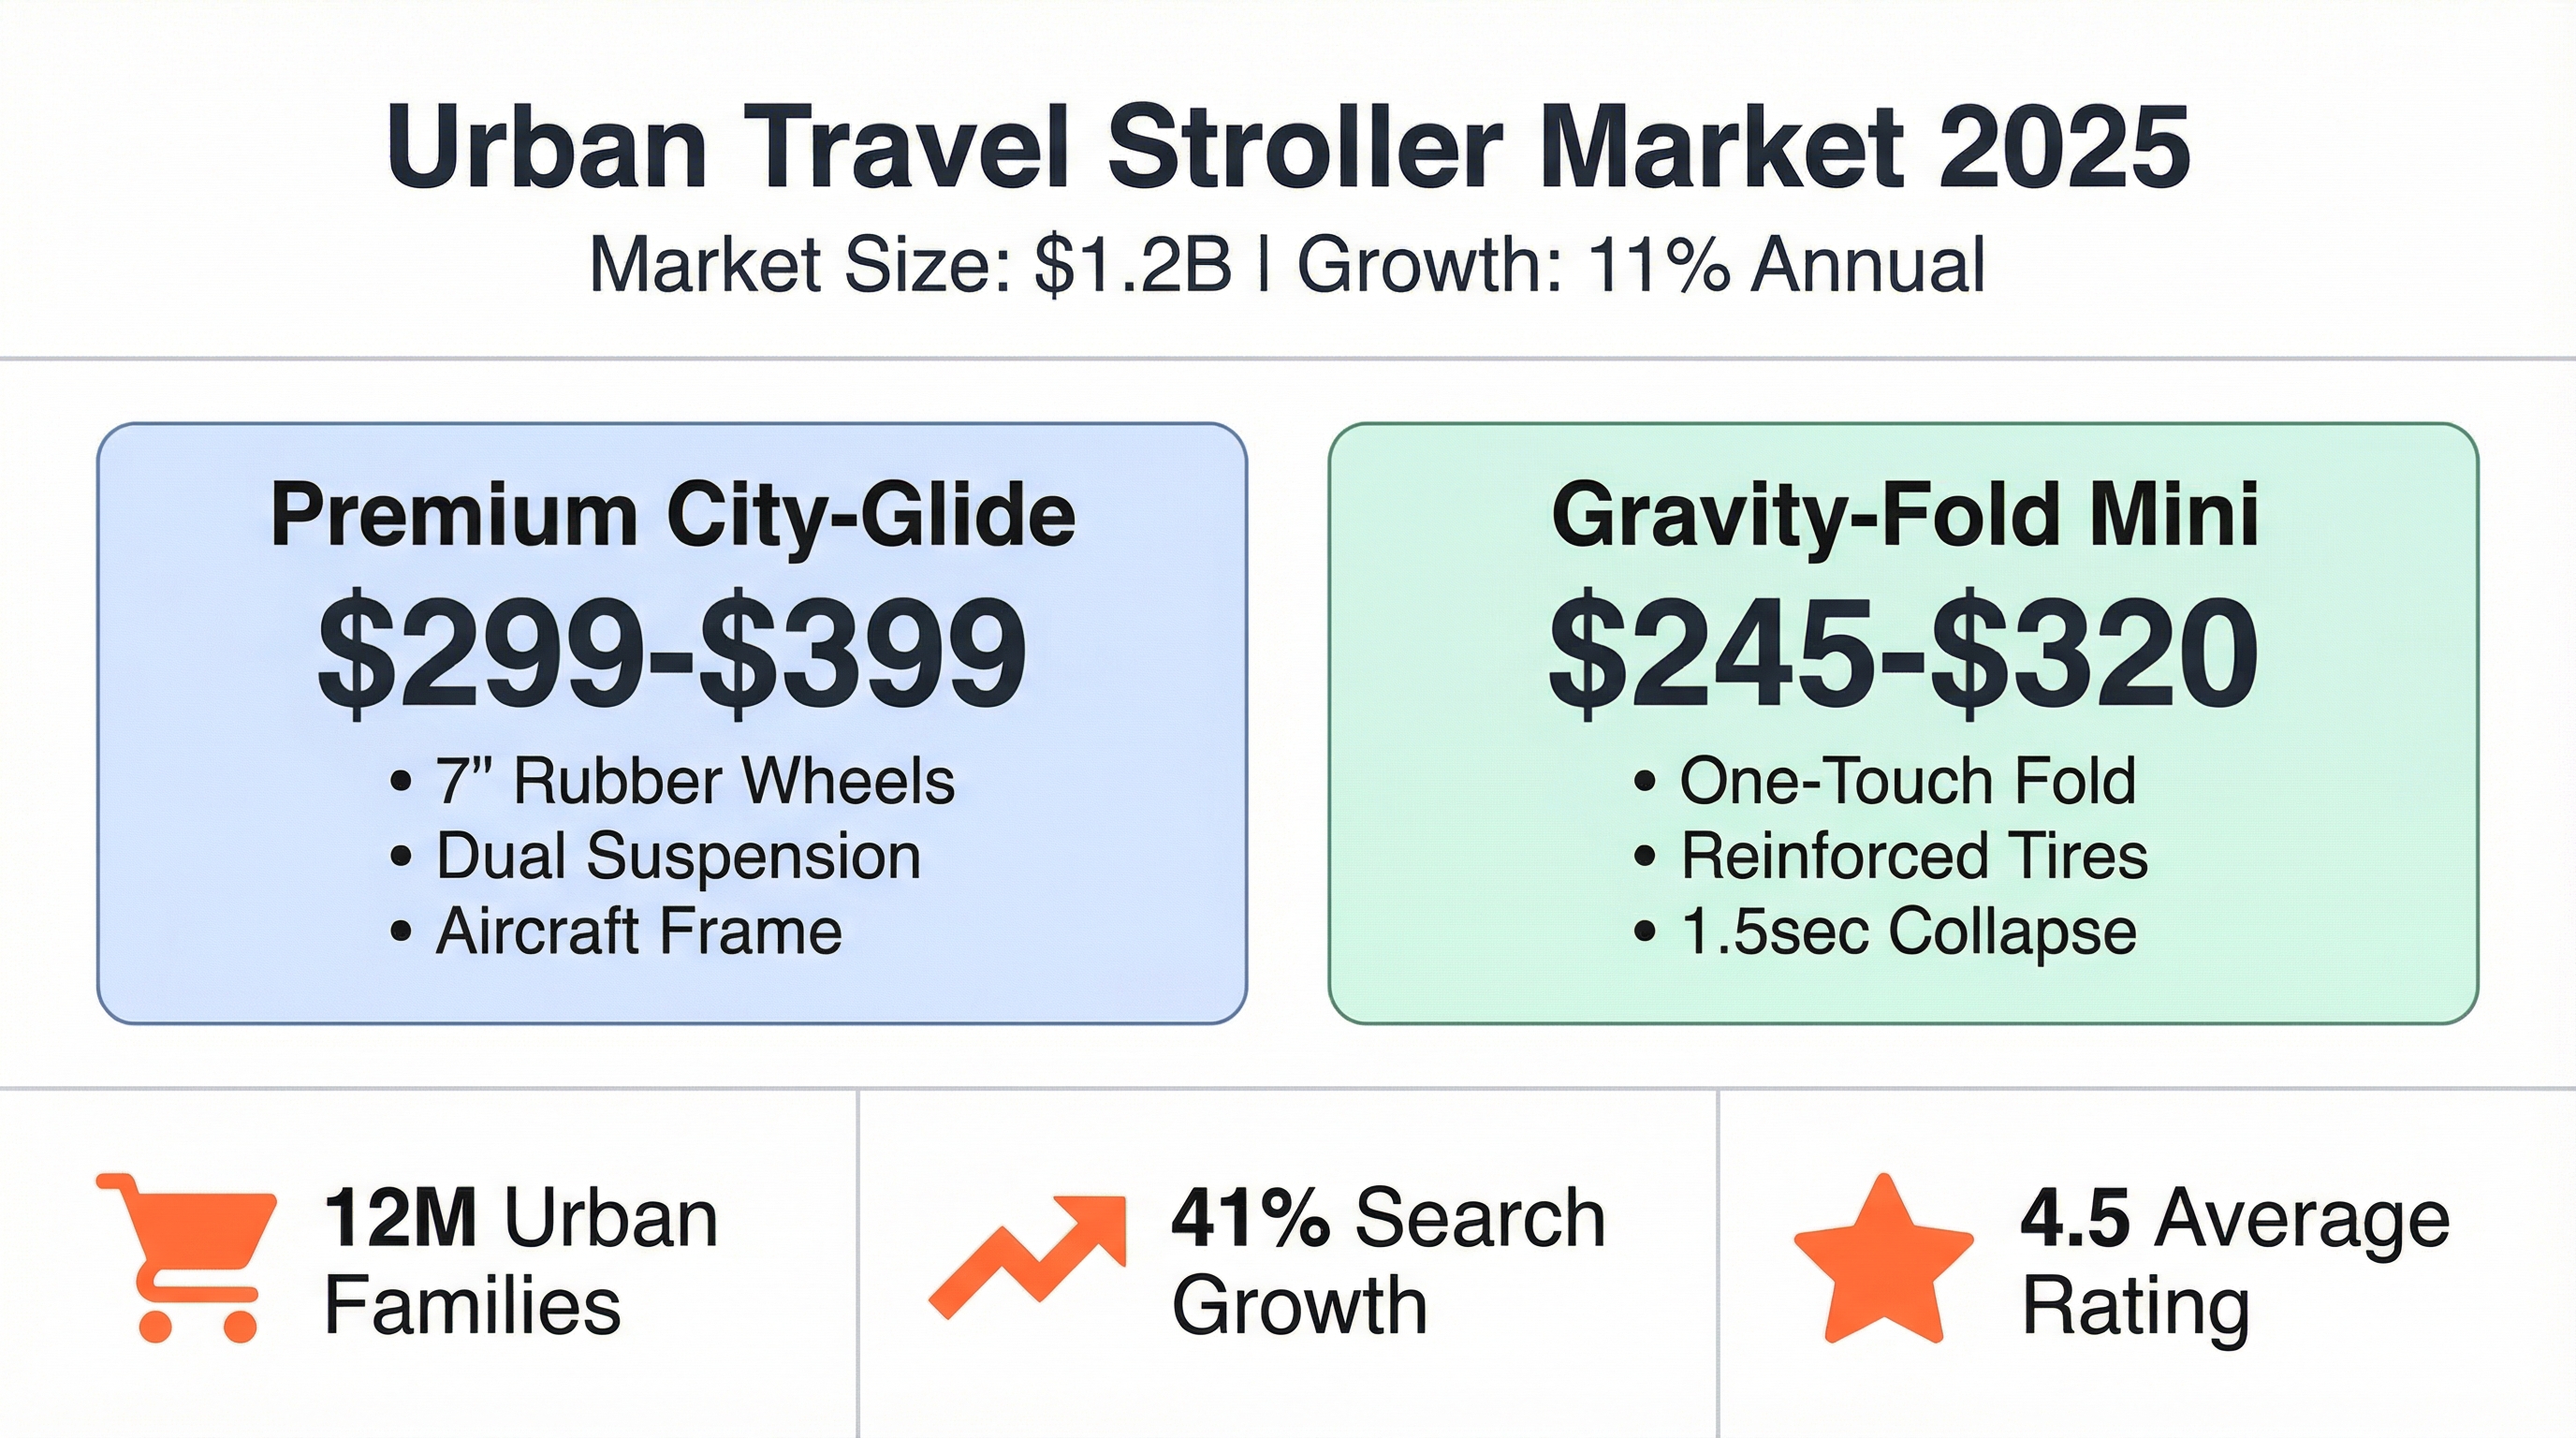Screen dimensions: 2576x1438
Task: Click the Market Size and Growth subtitle
Action: [x=1288, y=265]
